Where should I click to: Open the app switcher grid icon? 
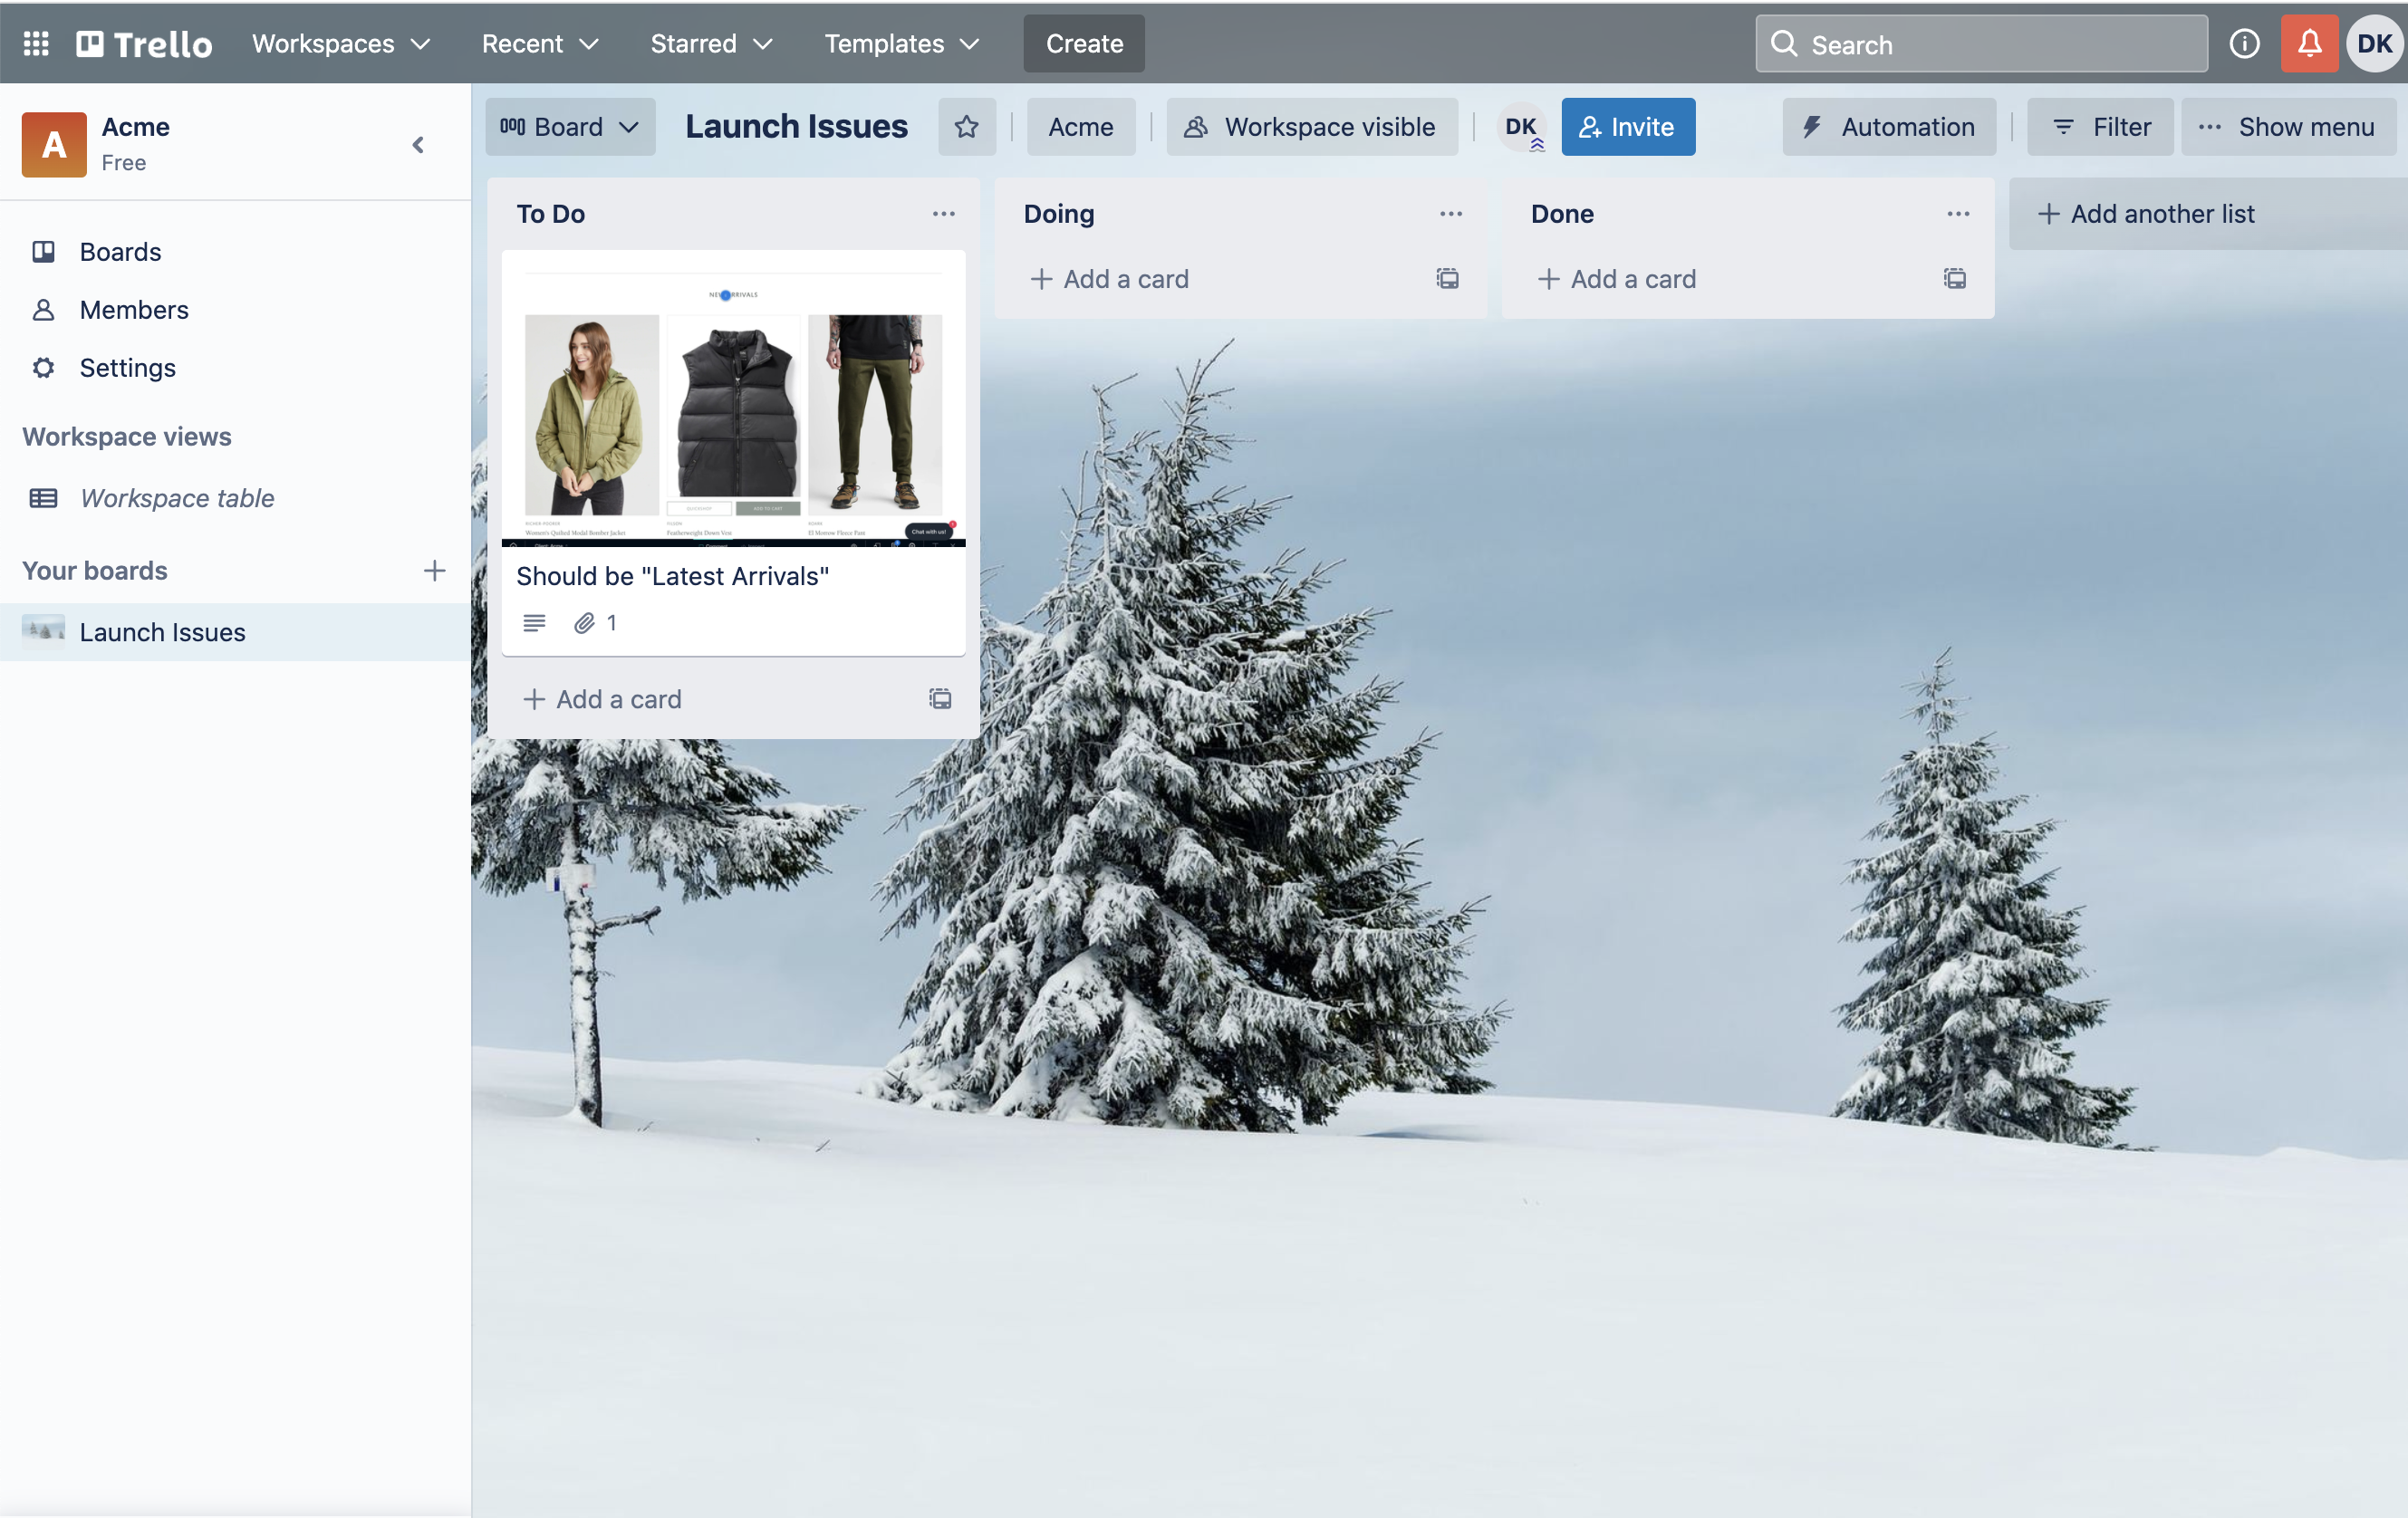click(x=36, y=43)
